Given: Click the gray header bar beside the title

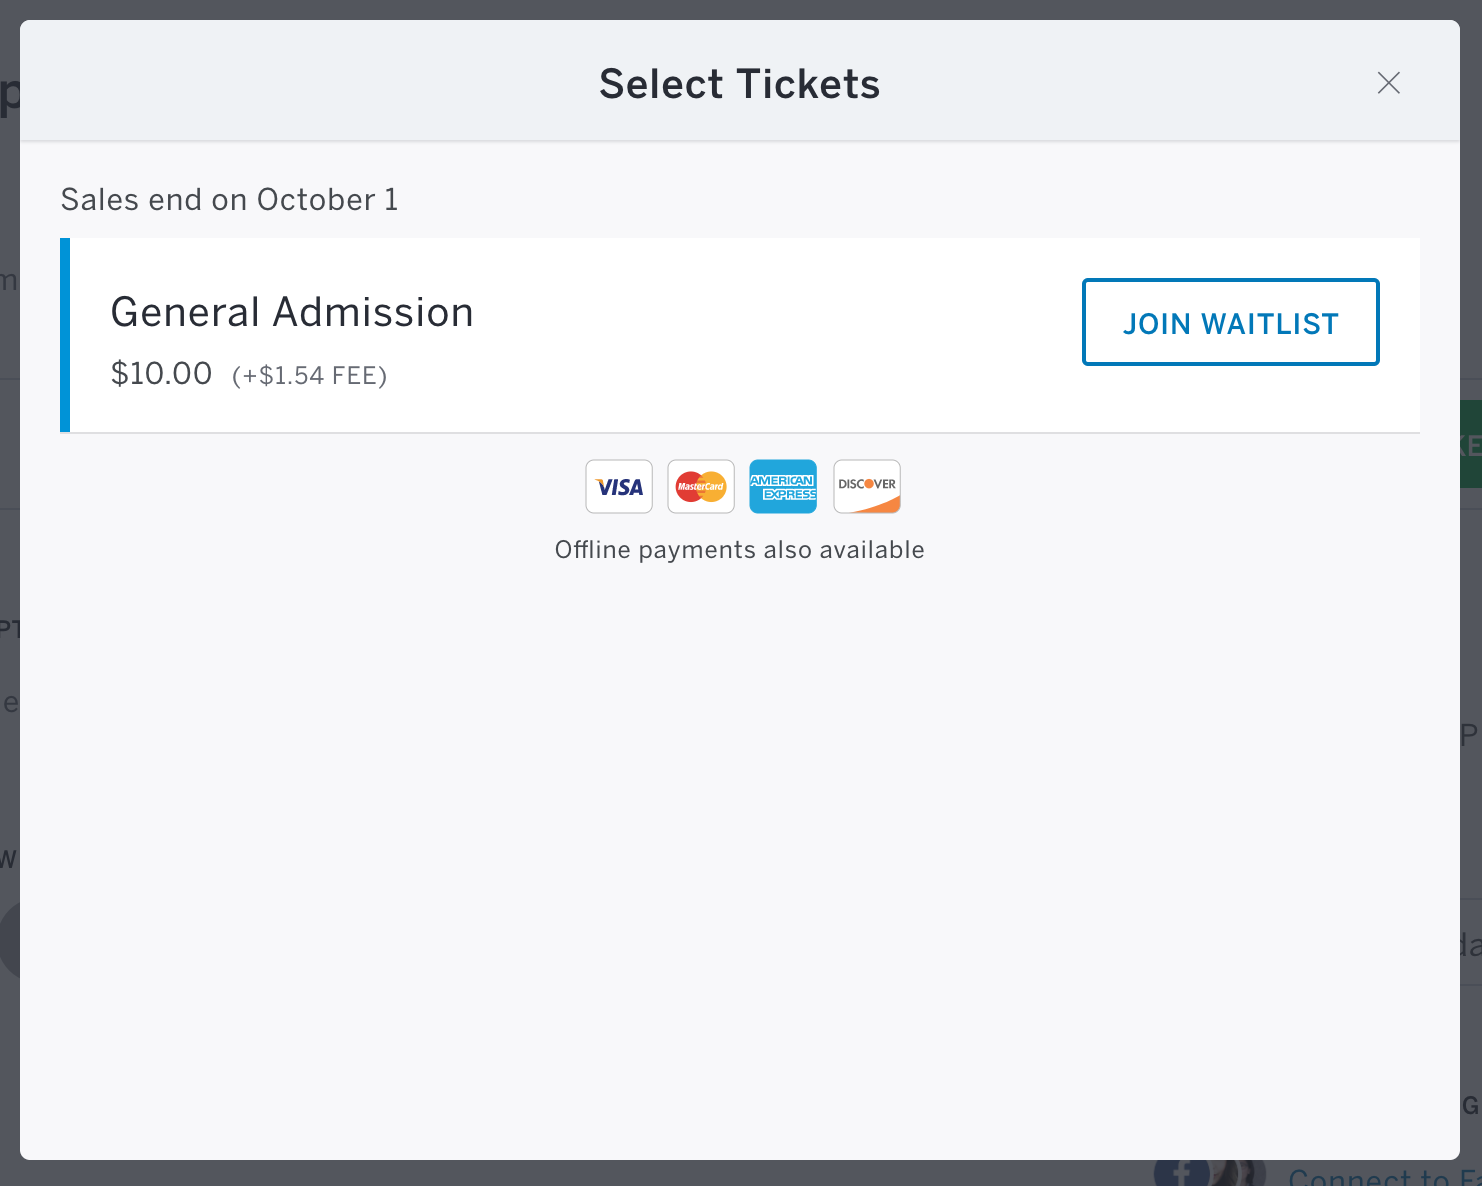Looking at the screenshot, I should coord(300,82).
